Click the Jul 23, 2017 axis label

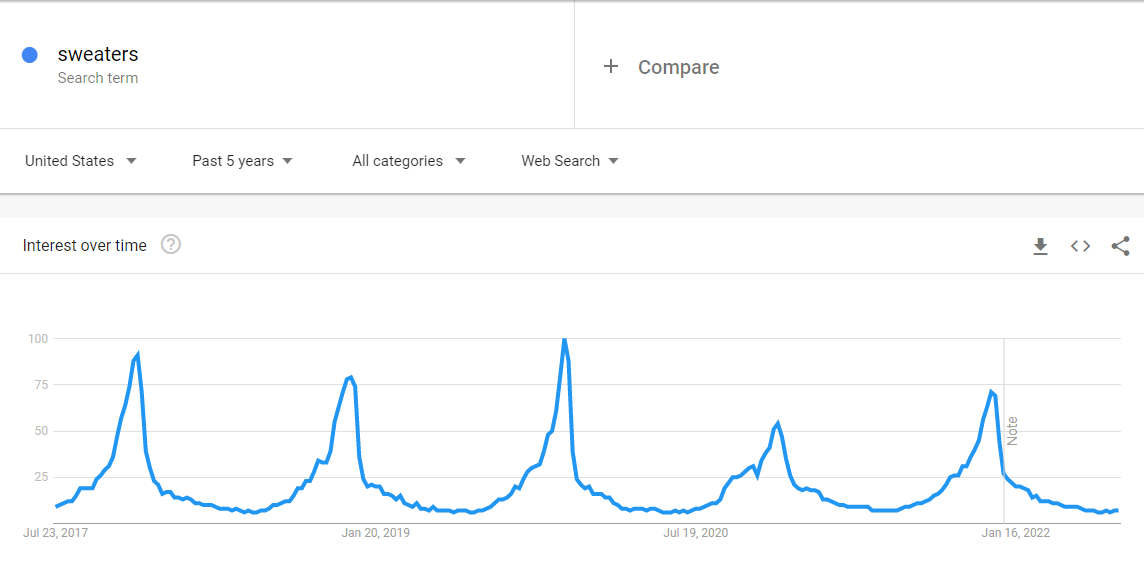click(55, 532)
